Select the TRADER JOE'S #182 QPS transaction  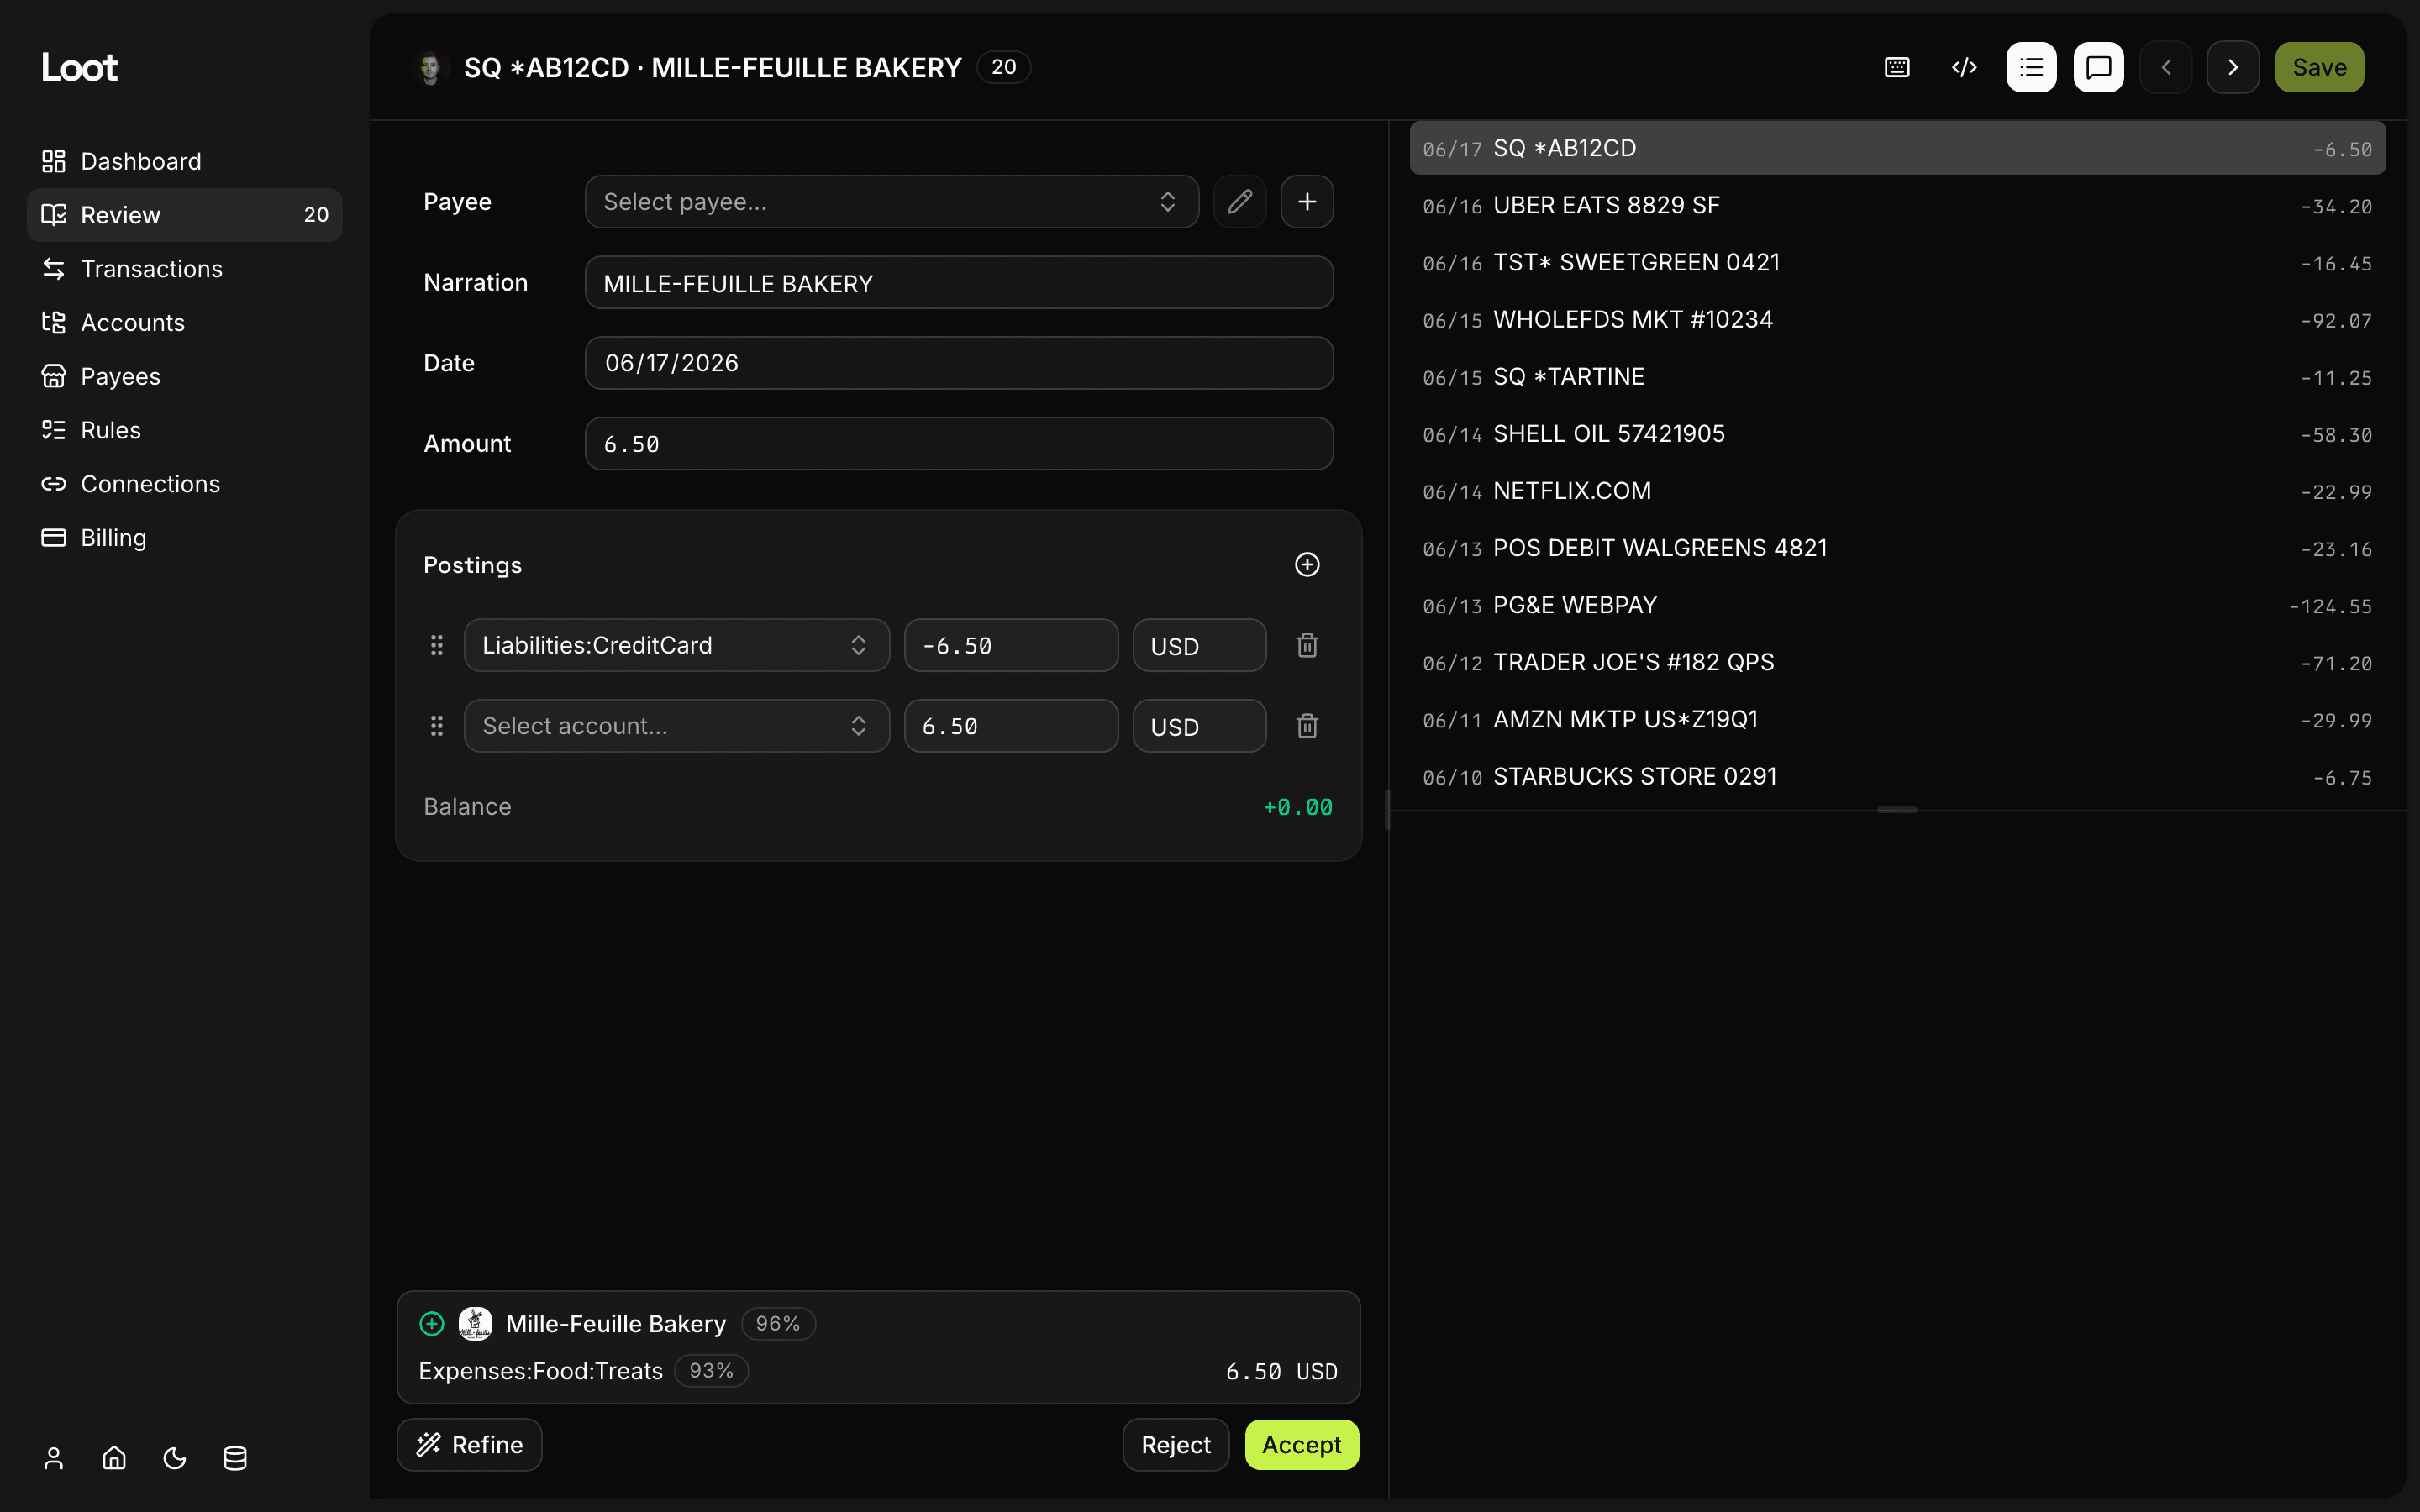1897,662
